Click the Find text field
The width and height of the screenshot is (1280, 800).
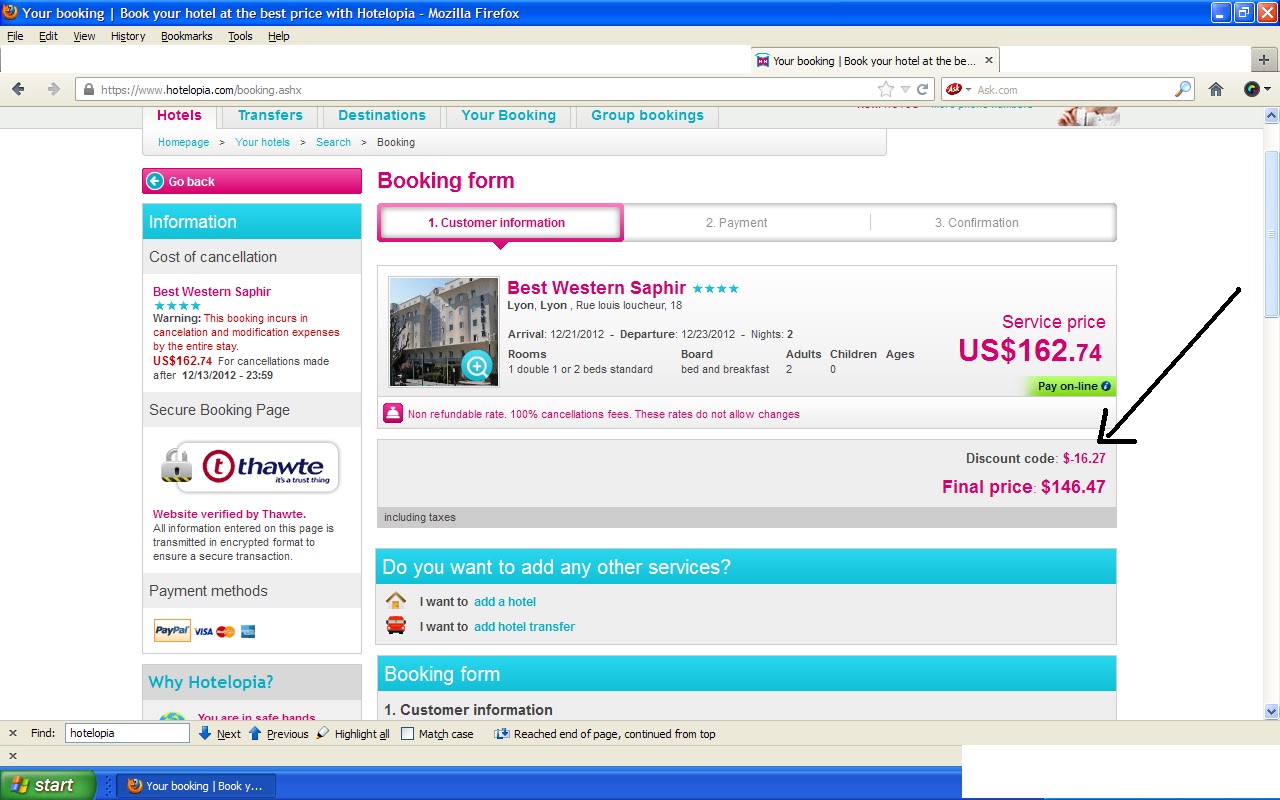tap(127, 733)
